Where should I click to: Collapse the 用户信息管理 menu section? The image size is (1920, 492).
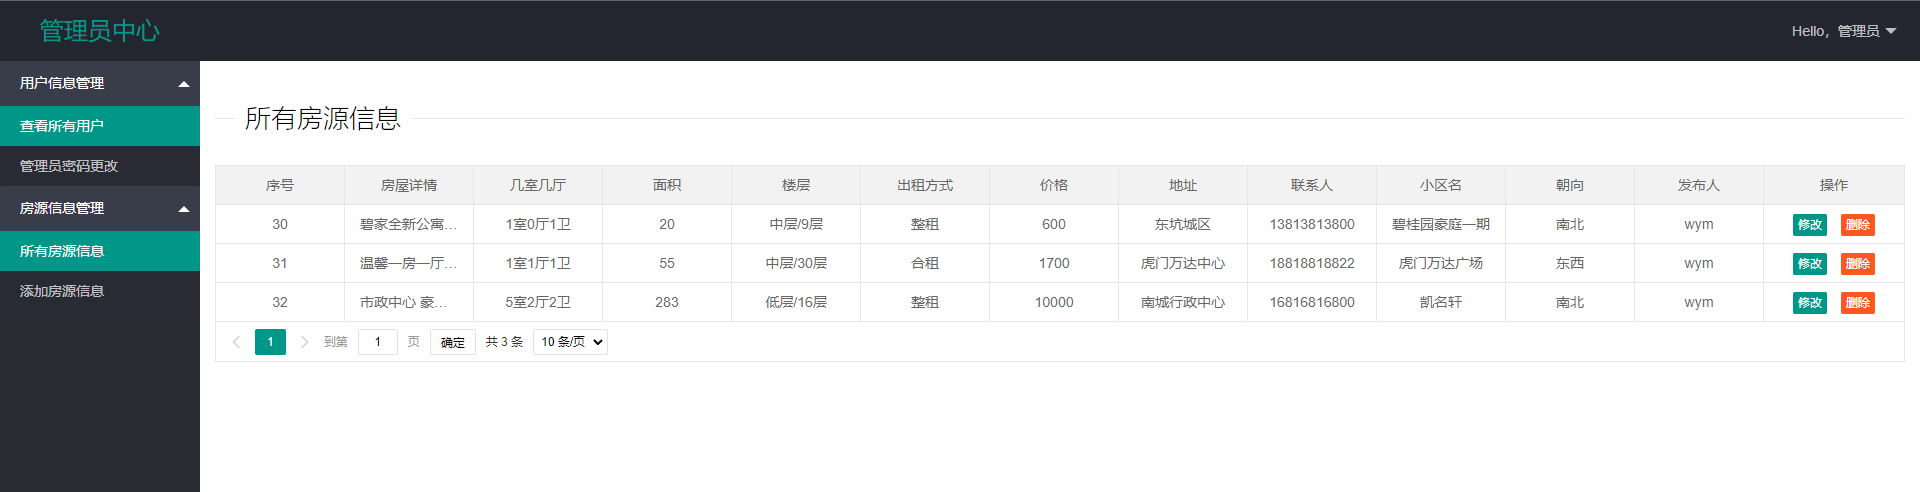(x=100, y=83)
